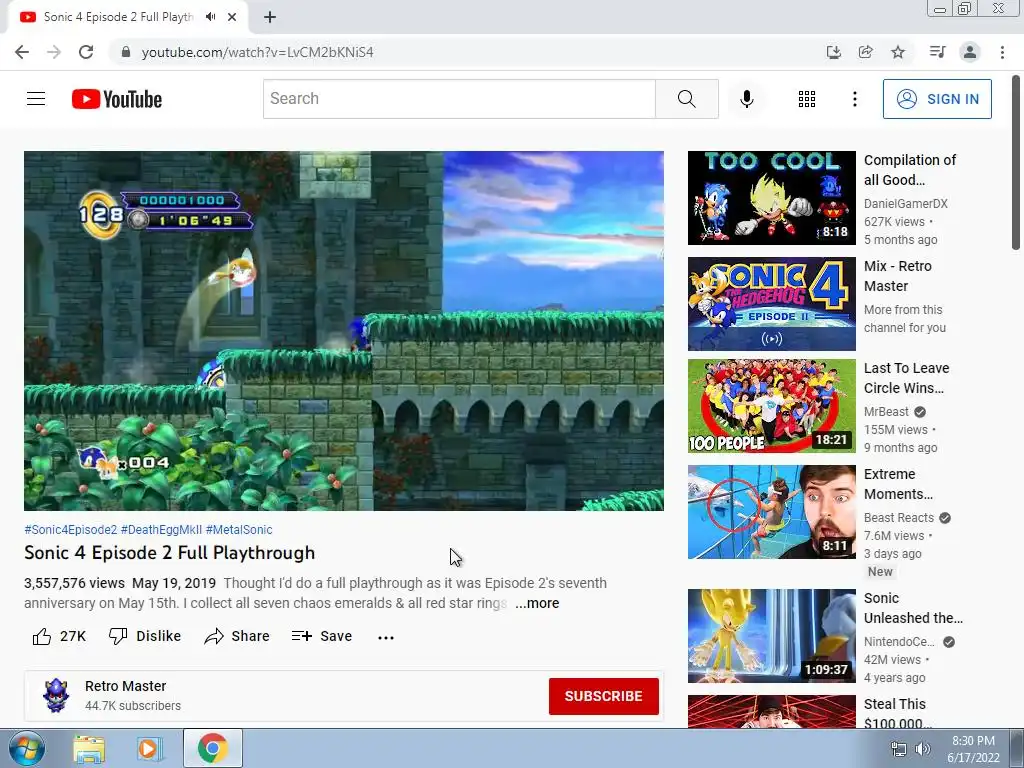This screenshot has height=768, width=1024.
Task: Open YouTube settings three-dot menu
Action: [854, 99]
